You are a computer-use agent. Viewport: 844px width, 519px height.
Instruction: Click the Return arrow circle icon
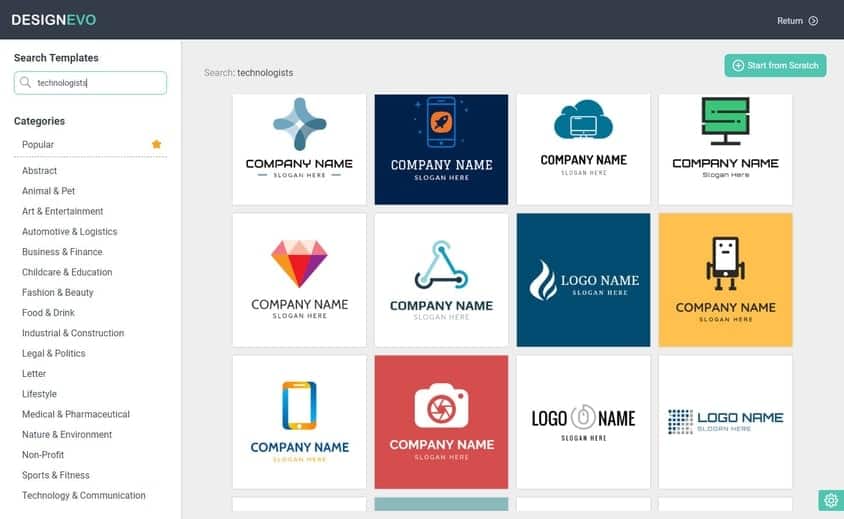click(x=813, y=20)
